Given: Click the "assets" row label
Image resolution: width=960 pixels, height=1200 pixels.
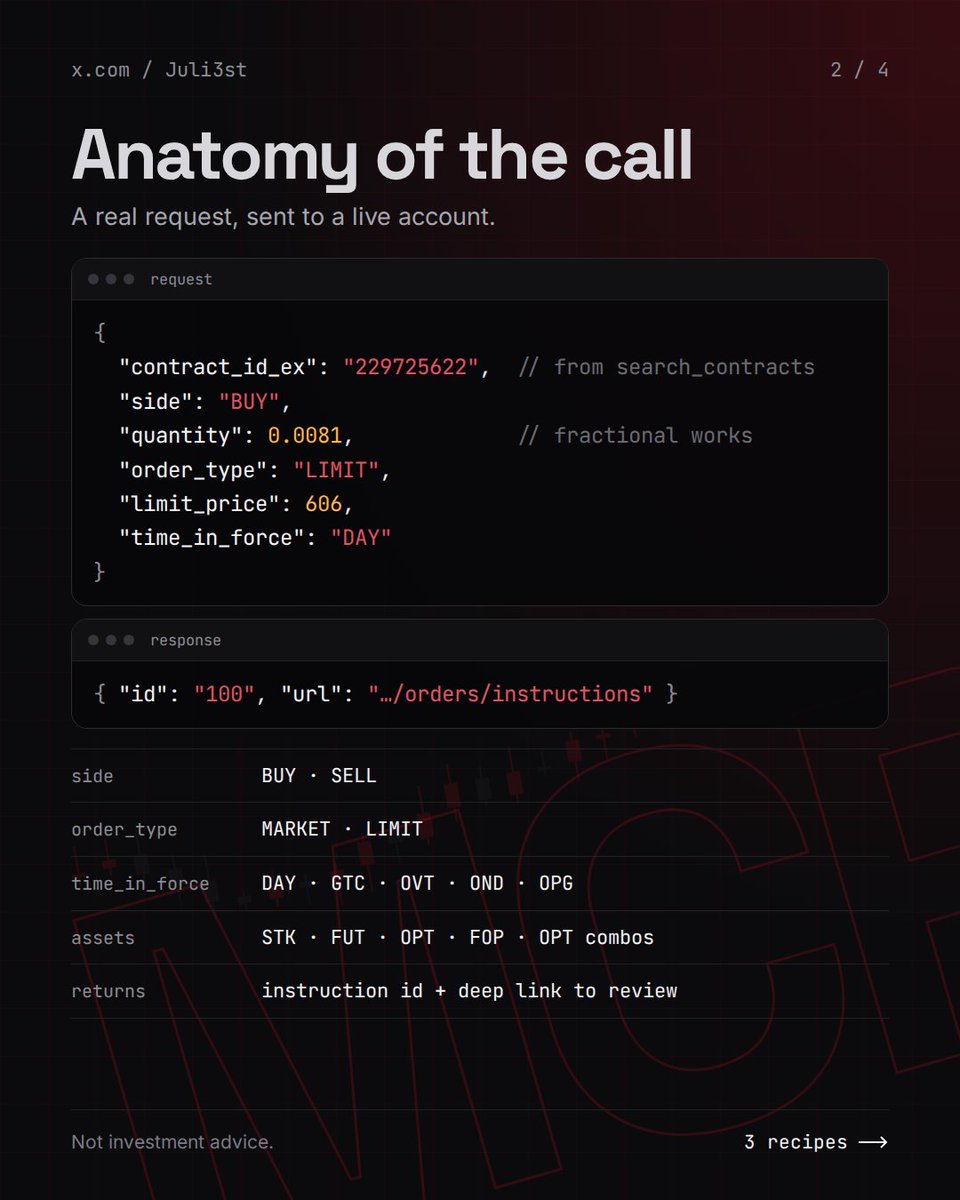Looking at the screenshot, I should (103, 938).
